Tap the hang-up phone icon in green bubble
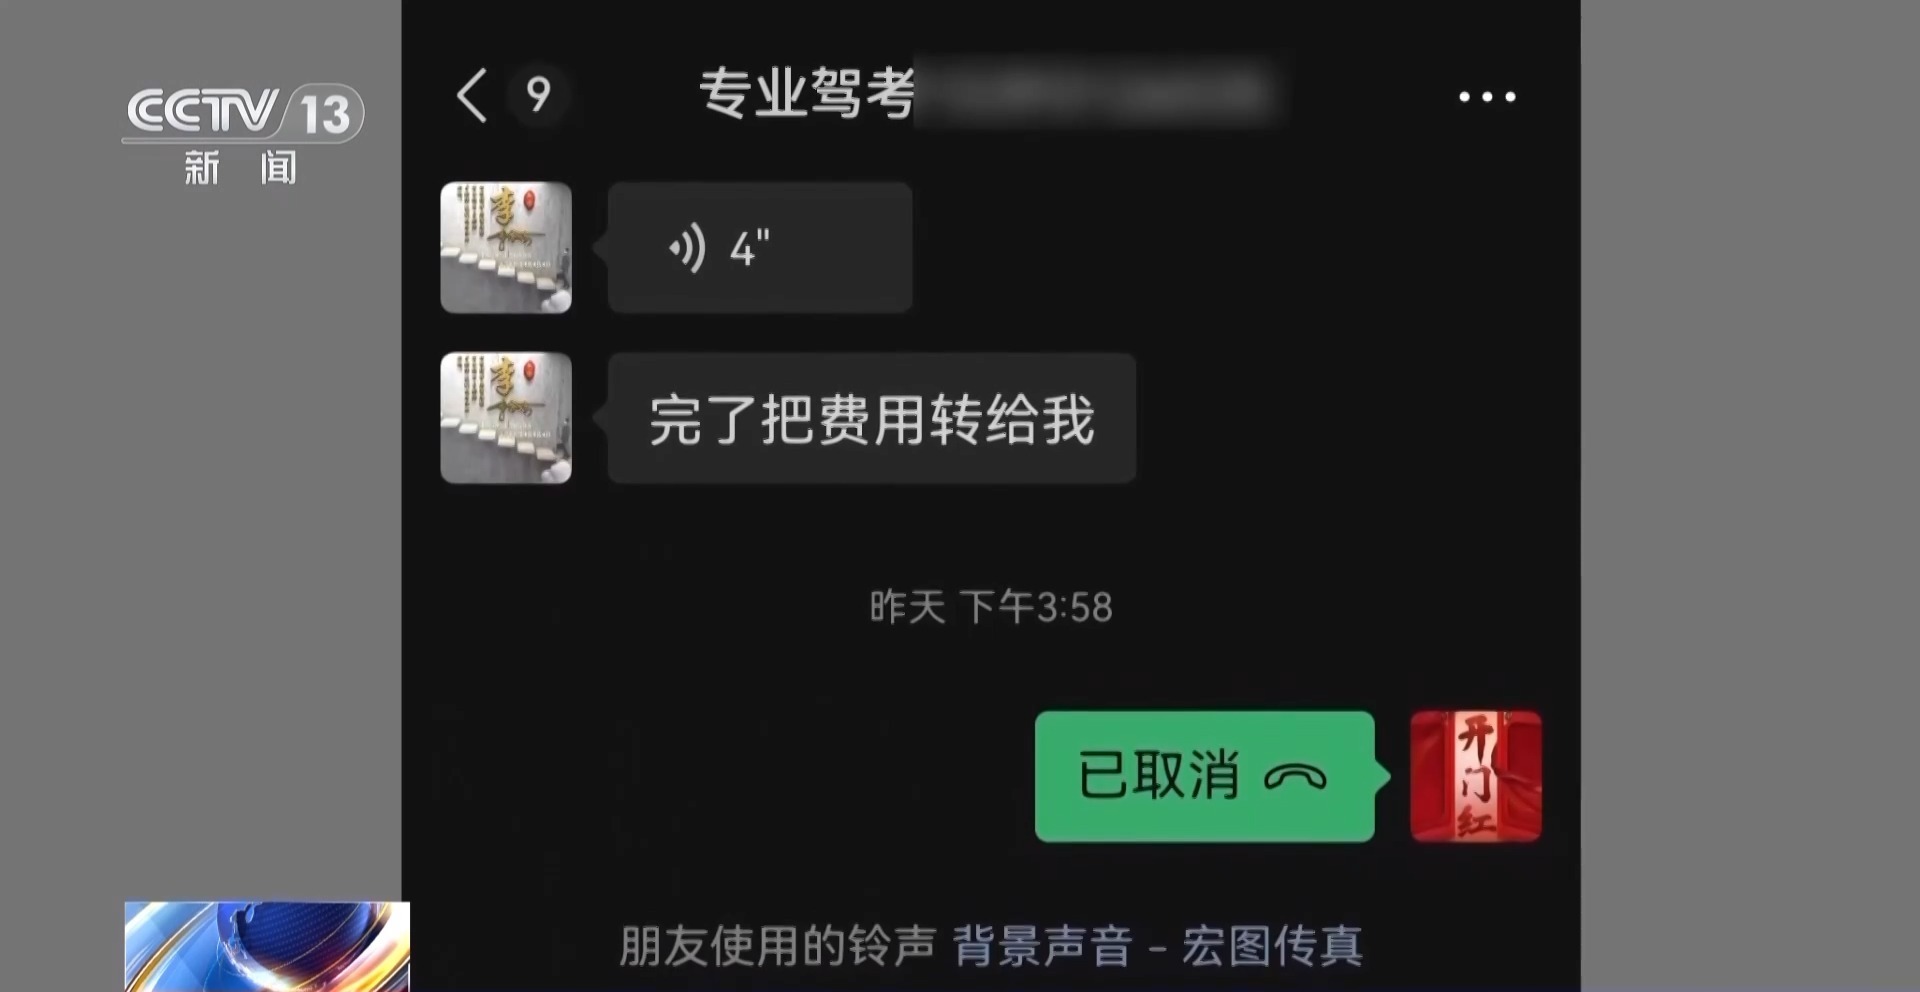This screenshot has width=1920, height=992. tap(1296, 777)
